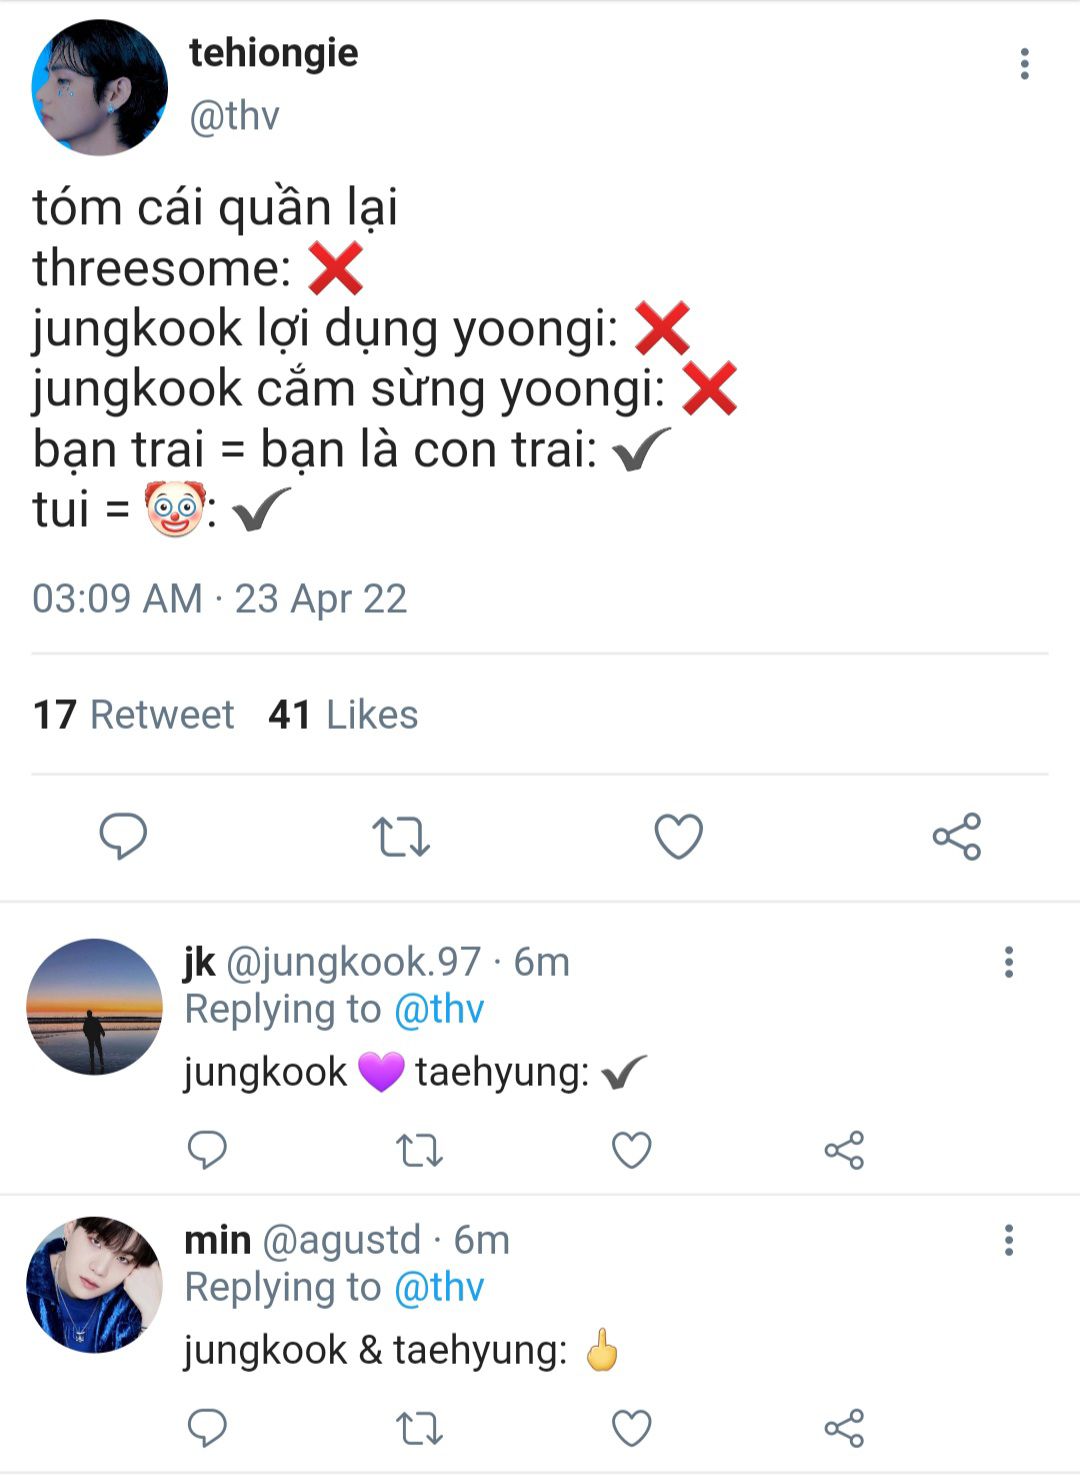Like min's reply
The height and width of the screenshot is (1477, 1080).
tap(632, 1428)
